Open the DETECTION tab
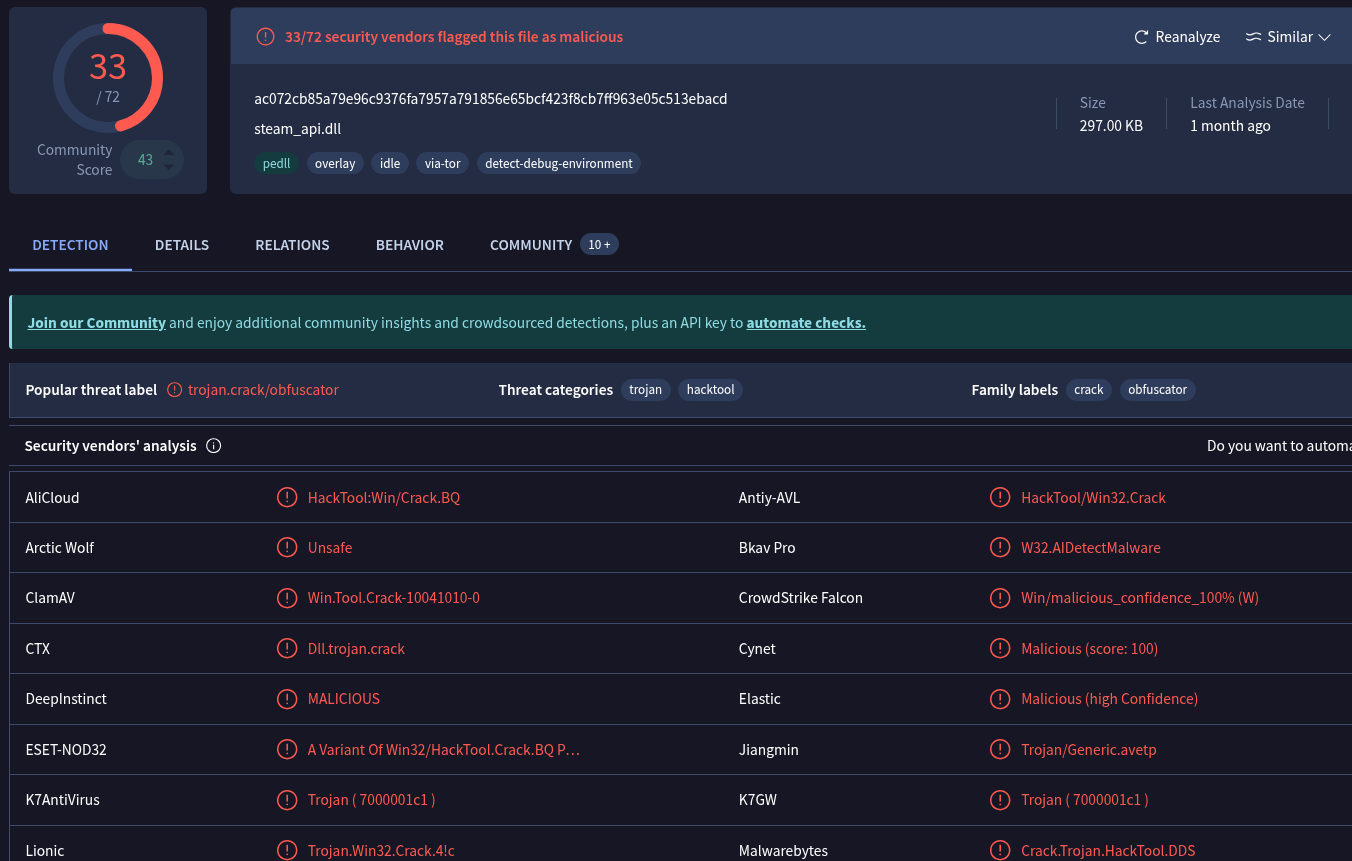This screenshot has width=1352, height=861. coord(70,245)
